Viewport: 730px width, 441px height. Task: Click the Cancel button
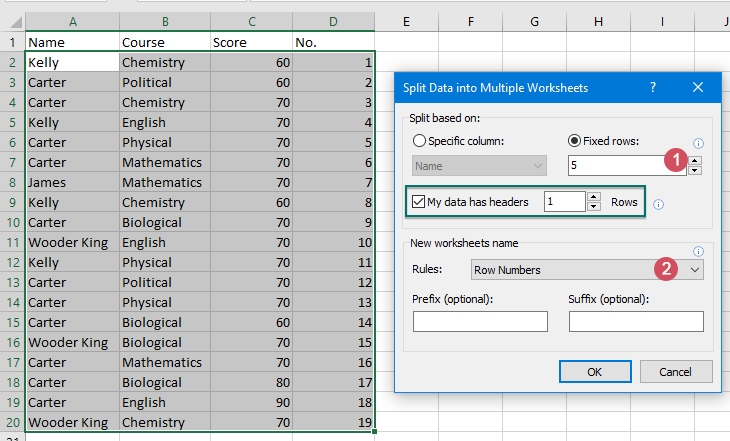pos(675,371)
